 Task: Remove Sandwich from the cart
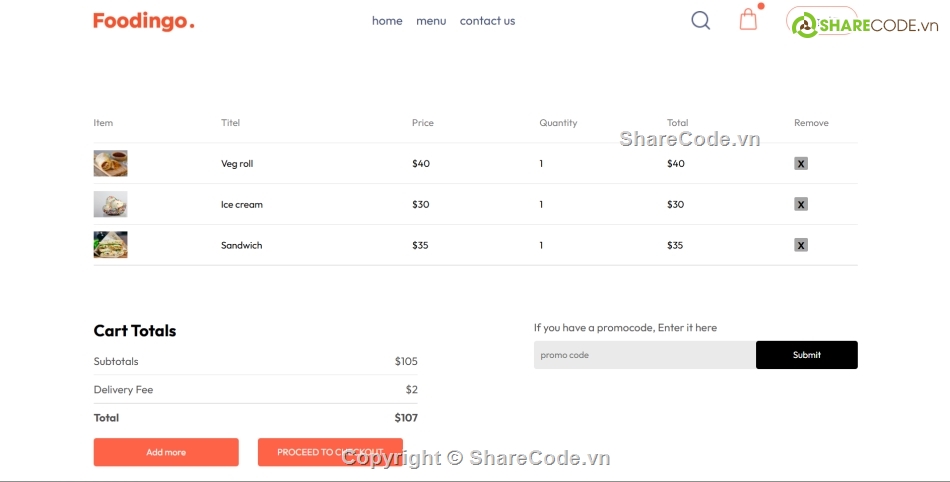pyautogui.click(x=801, y=245)
